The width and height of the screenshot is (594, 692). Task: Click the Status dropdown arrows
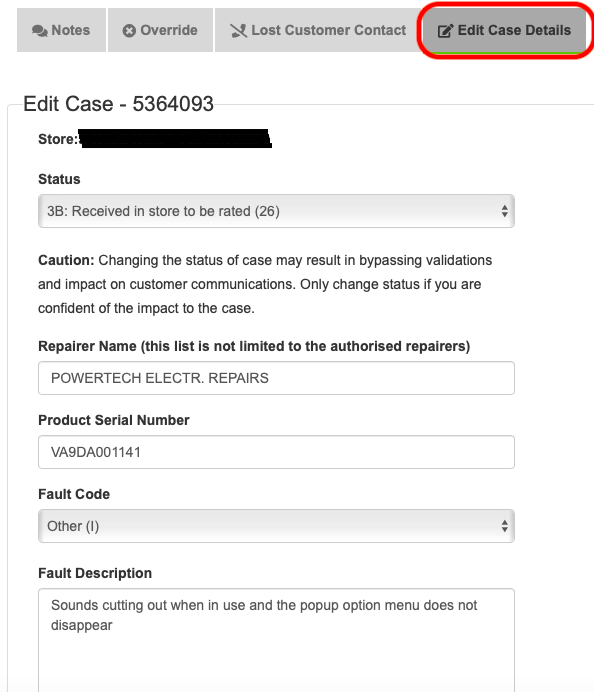tap(504, 211)
